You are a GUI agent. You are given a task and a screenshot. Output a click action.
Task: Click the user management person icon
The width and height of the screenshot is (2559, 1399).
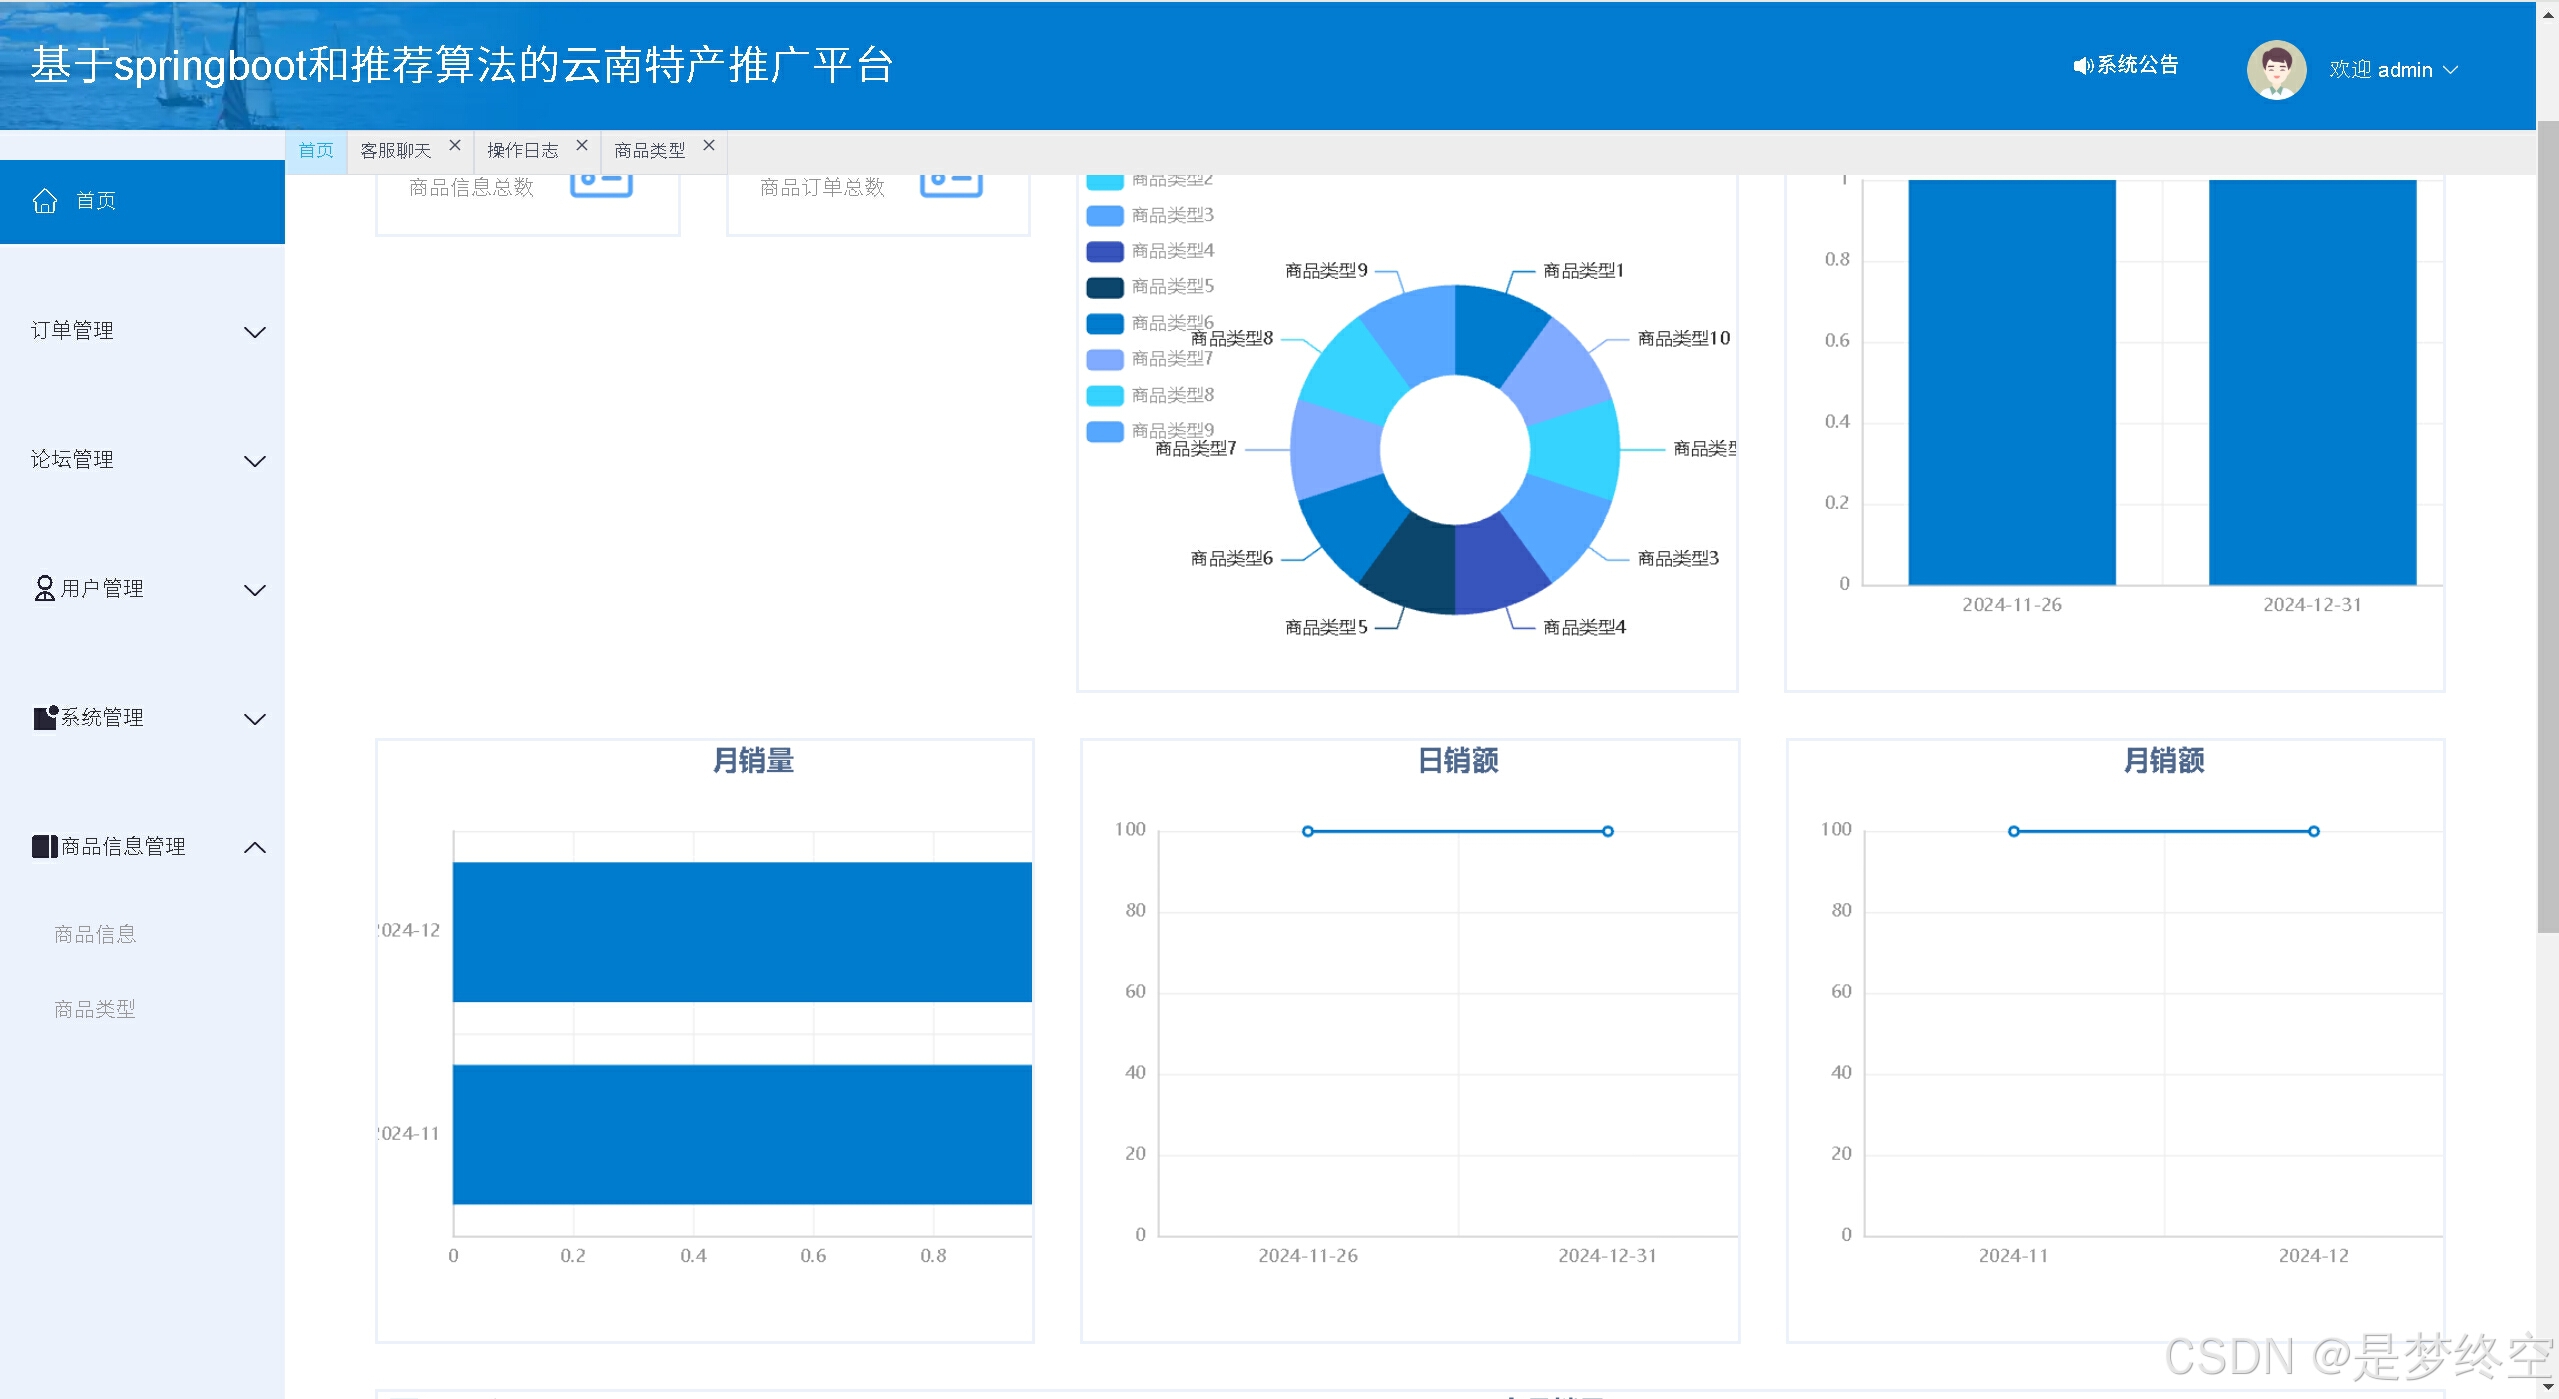(44, 588)
